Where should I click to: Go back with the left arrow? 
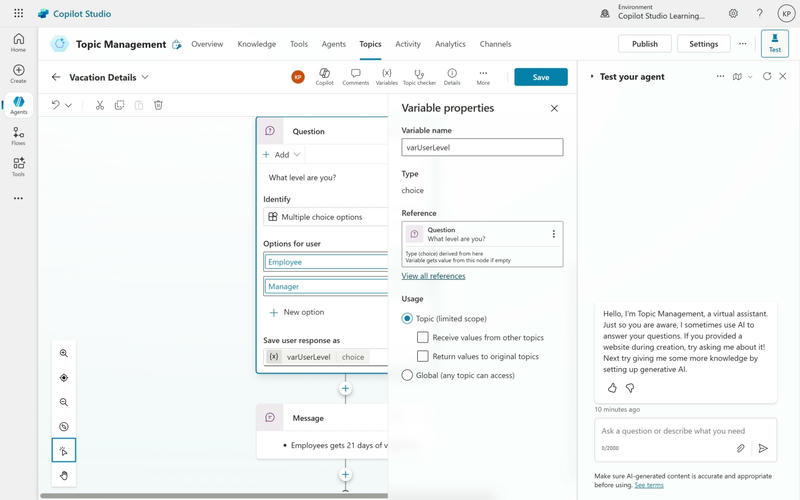click(x=56, y=77)
